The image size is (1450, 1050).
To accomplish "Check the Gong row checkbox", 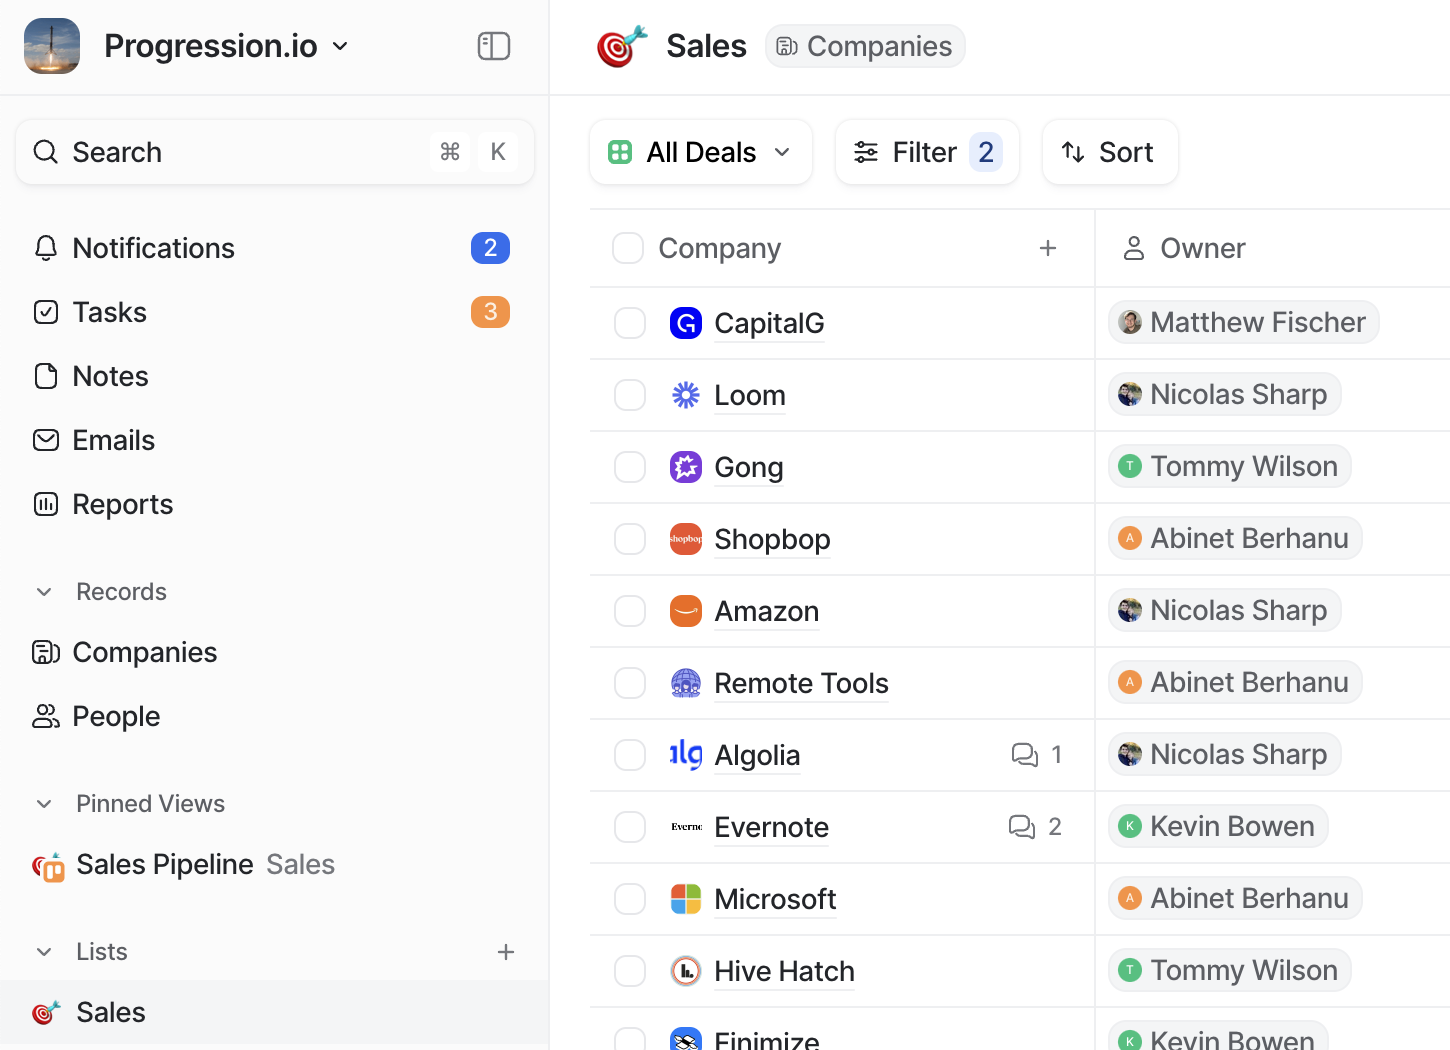I will [x=630, y=467].
